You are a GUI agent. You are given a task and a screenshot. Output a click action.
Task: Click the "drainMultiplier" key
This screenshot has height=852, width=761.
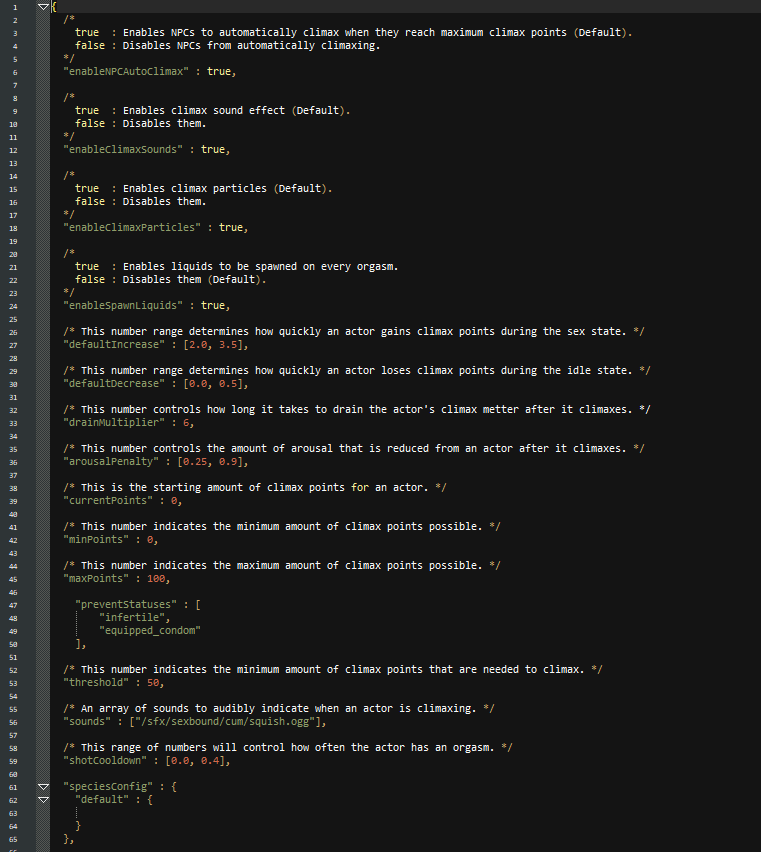coord(114,423)
